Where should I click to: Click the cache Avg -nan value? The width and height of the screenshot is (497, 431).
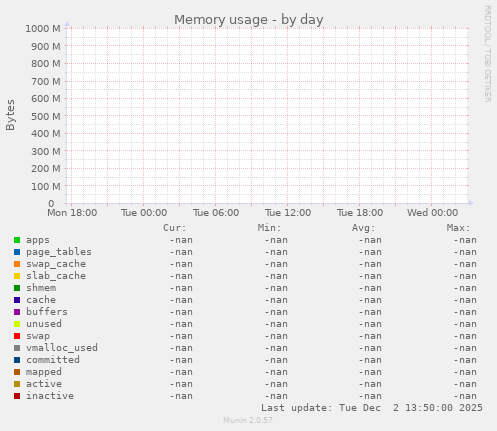tap(370, 300)
